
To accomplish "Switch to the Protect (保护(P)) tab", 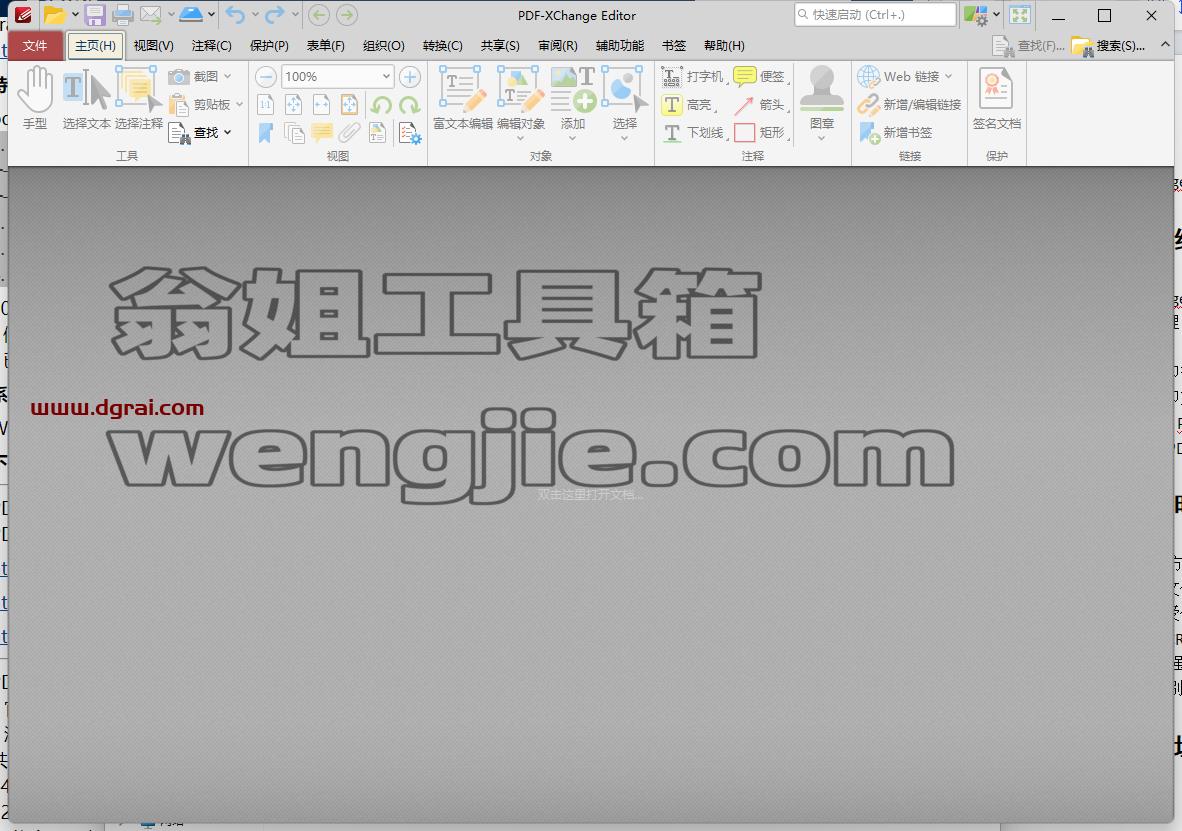I will [x=269, y=46].
